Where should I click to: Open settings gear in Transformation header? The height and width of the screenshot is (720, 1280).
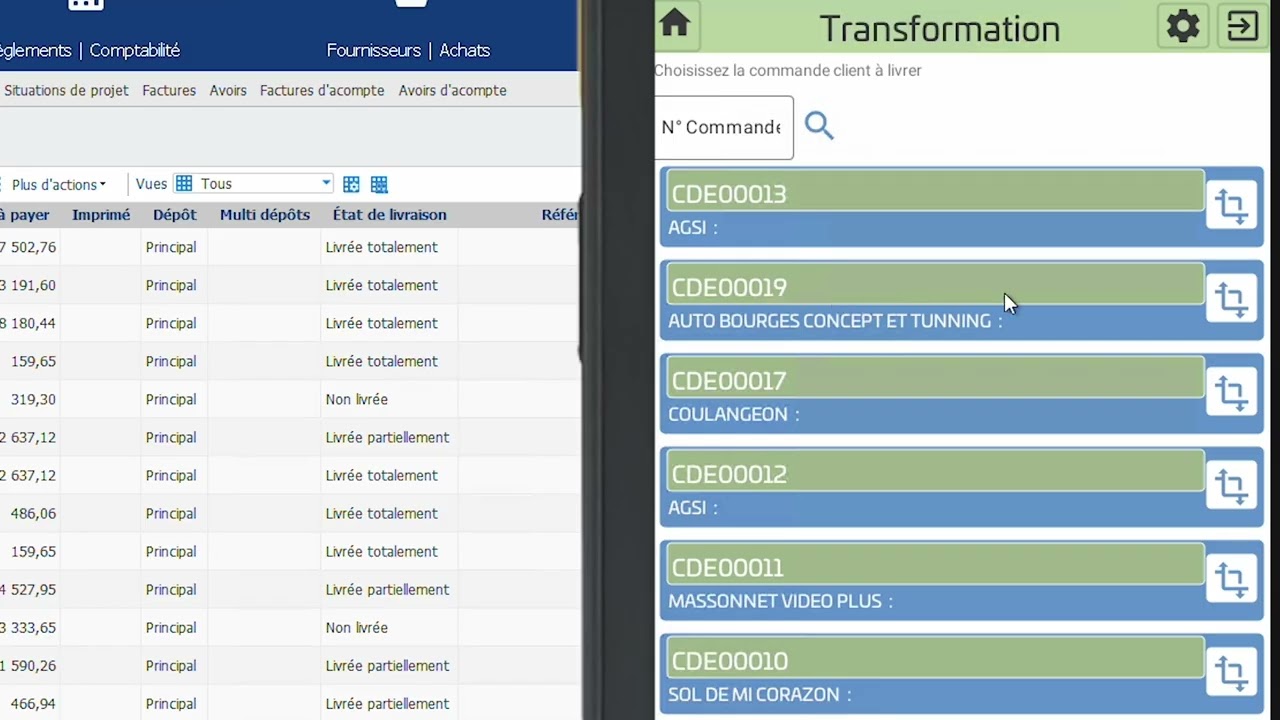(x=1183, y=26)
